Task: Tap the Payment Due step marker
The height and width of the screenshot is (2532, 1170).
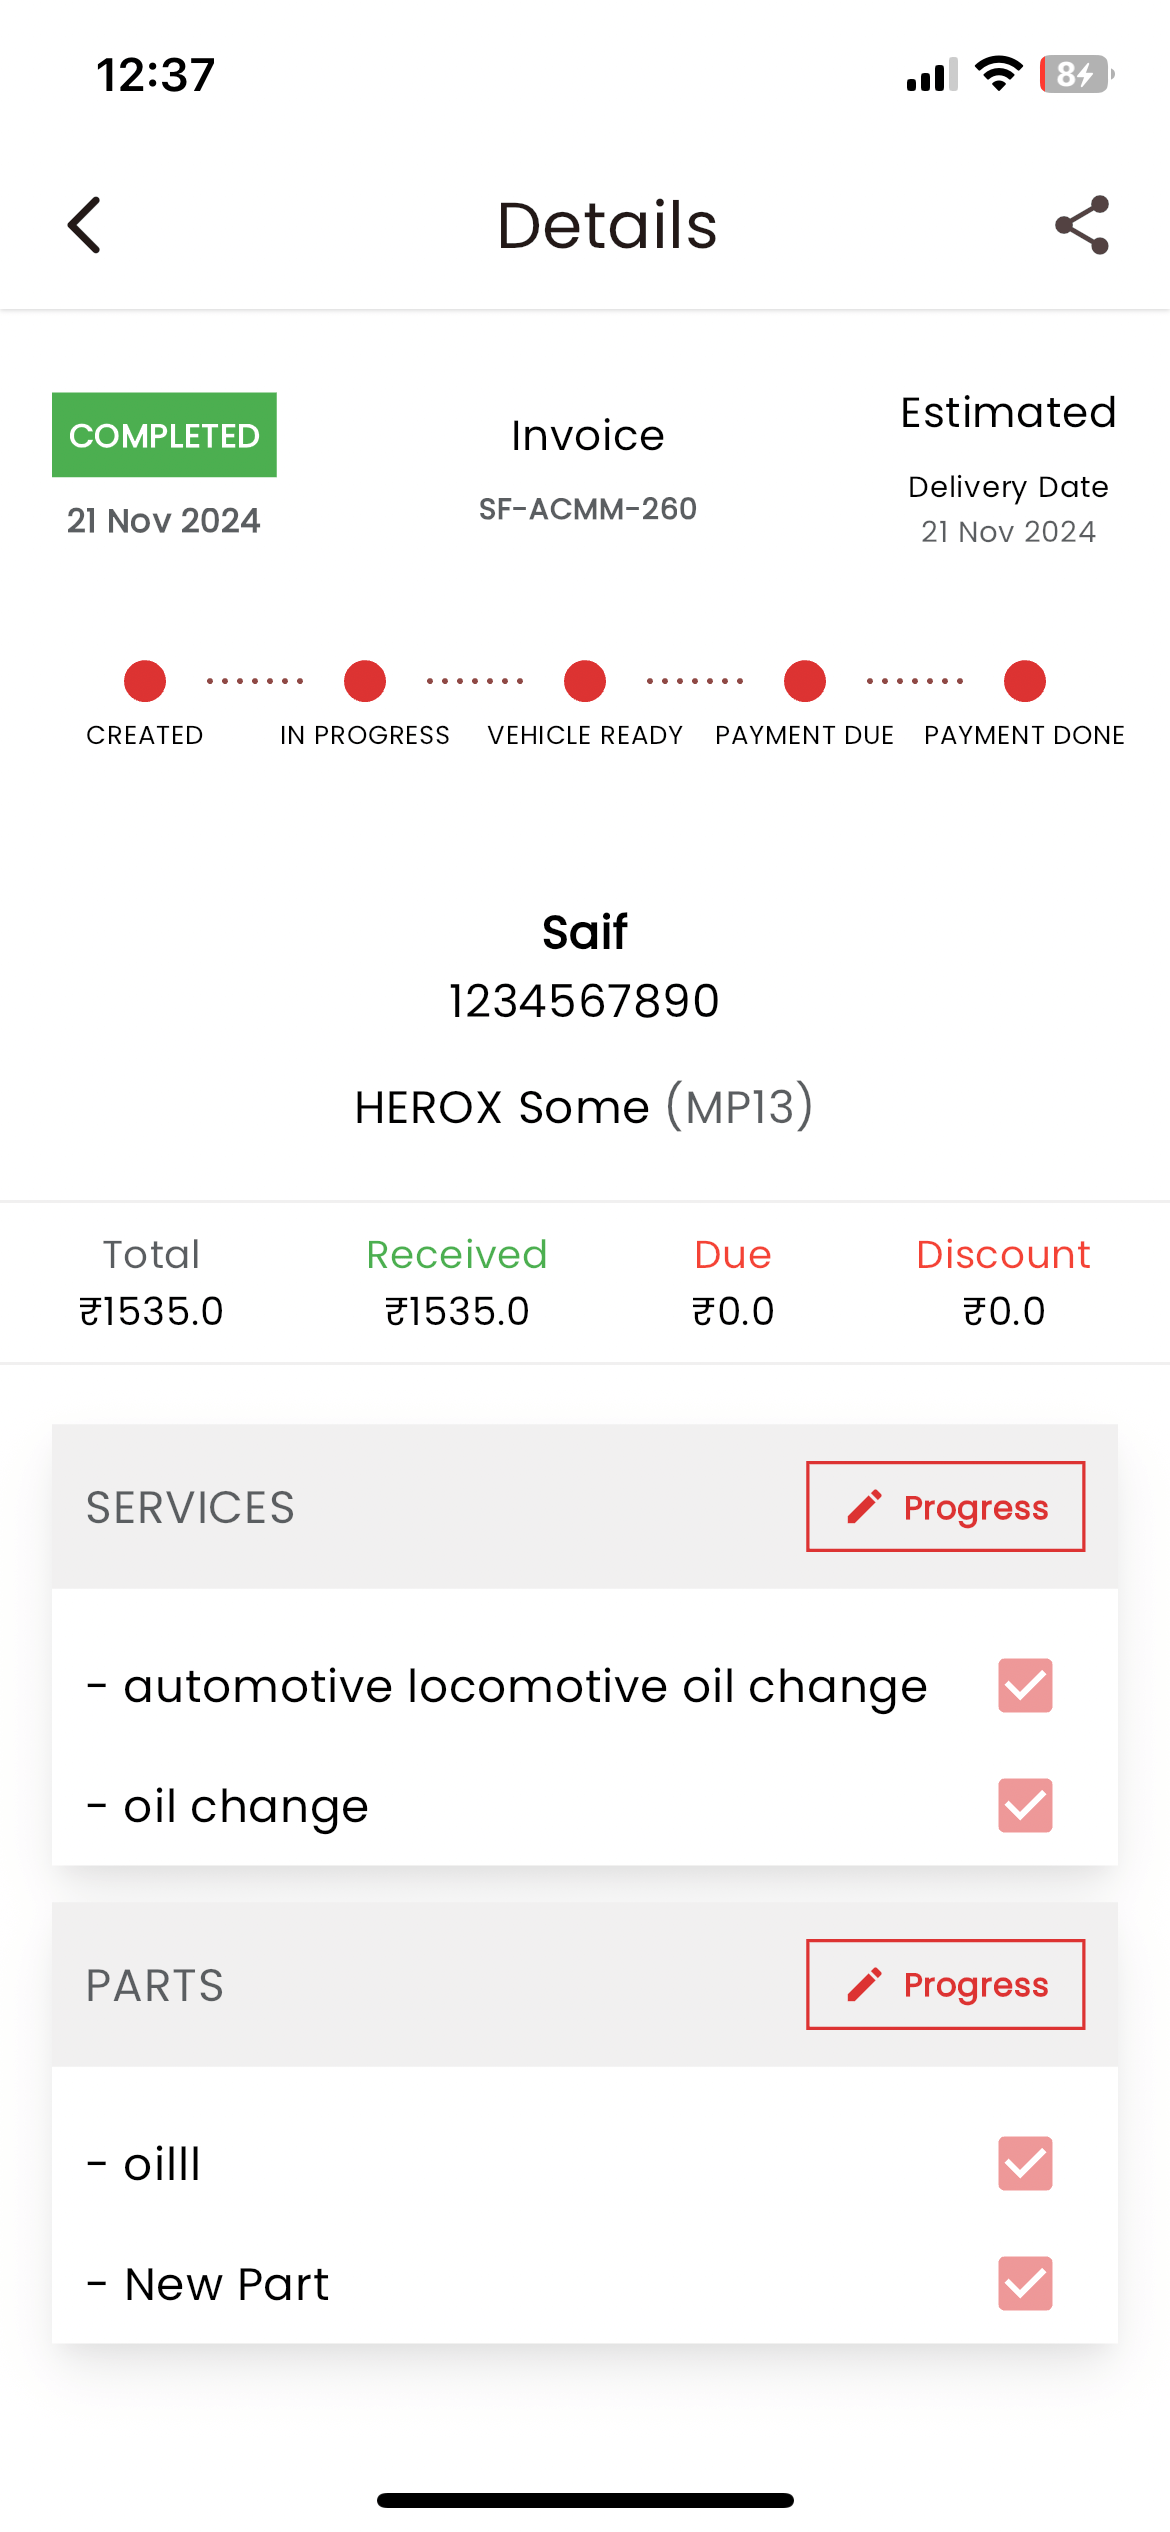Action: pos(805,681)
